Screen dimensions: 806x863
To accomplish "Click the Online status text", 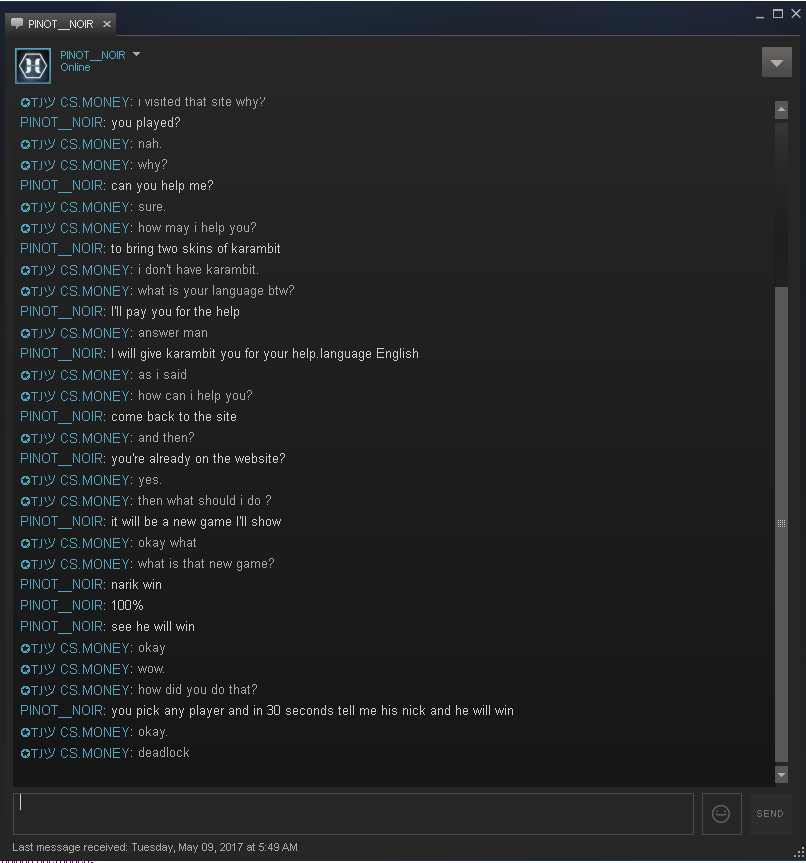I will pos(75,68).
